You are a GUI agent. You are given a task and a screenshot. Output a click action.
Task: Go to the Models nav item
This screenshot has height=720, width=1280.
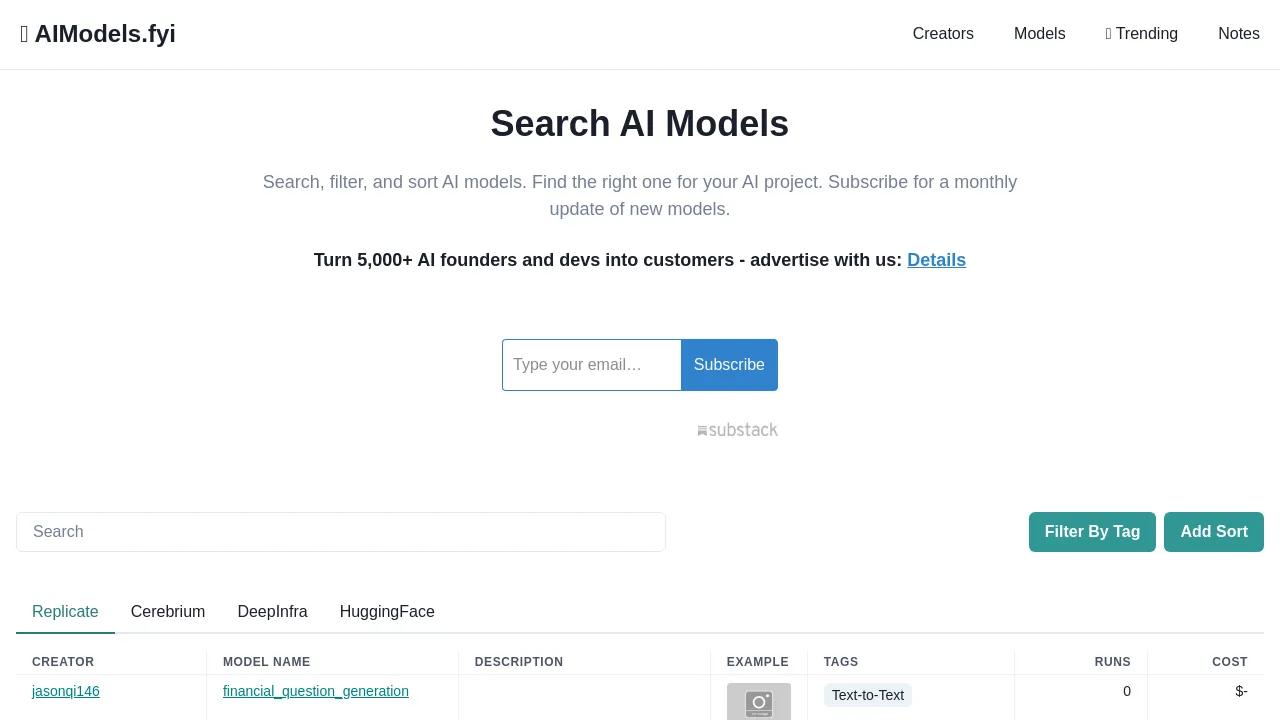[x=1039, y=34]
